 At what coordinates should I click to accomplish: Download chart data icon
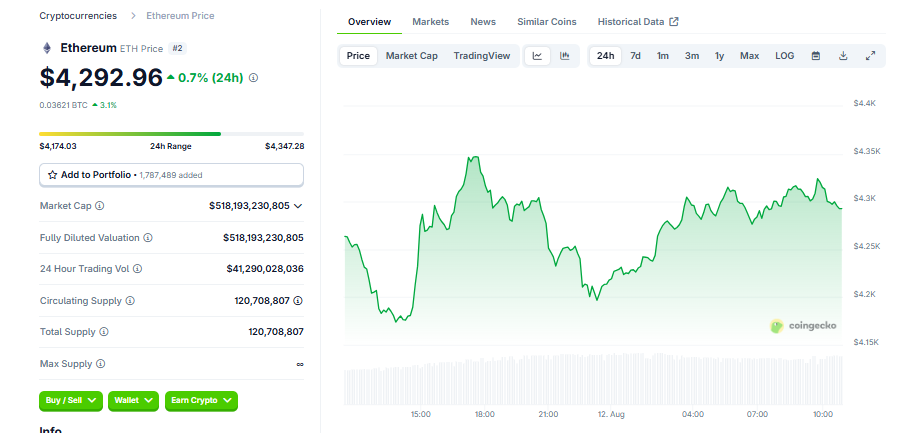(843, 56)
